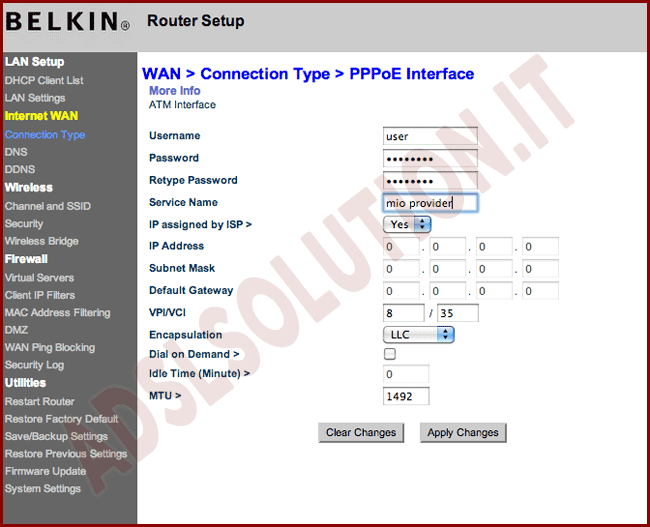Screen dimensions: 650x527
Task: Select Connection Type in sidebar
Action: pyautogui.click(x=45, y=135)
